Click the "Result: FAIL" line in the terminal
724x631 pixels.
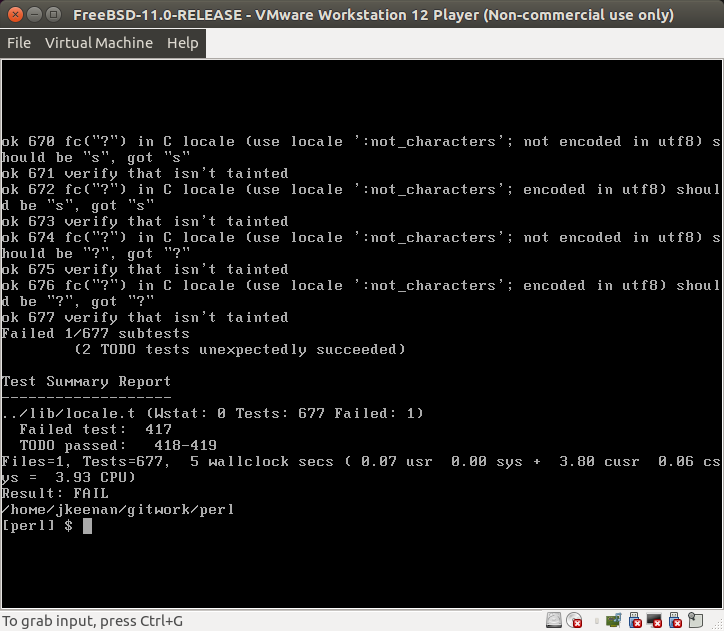(55, 493)
